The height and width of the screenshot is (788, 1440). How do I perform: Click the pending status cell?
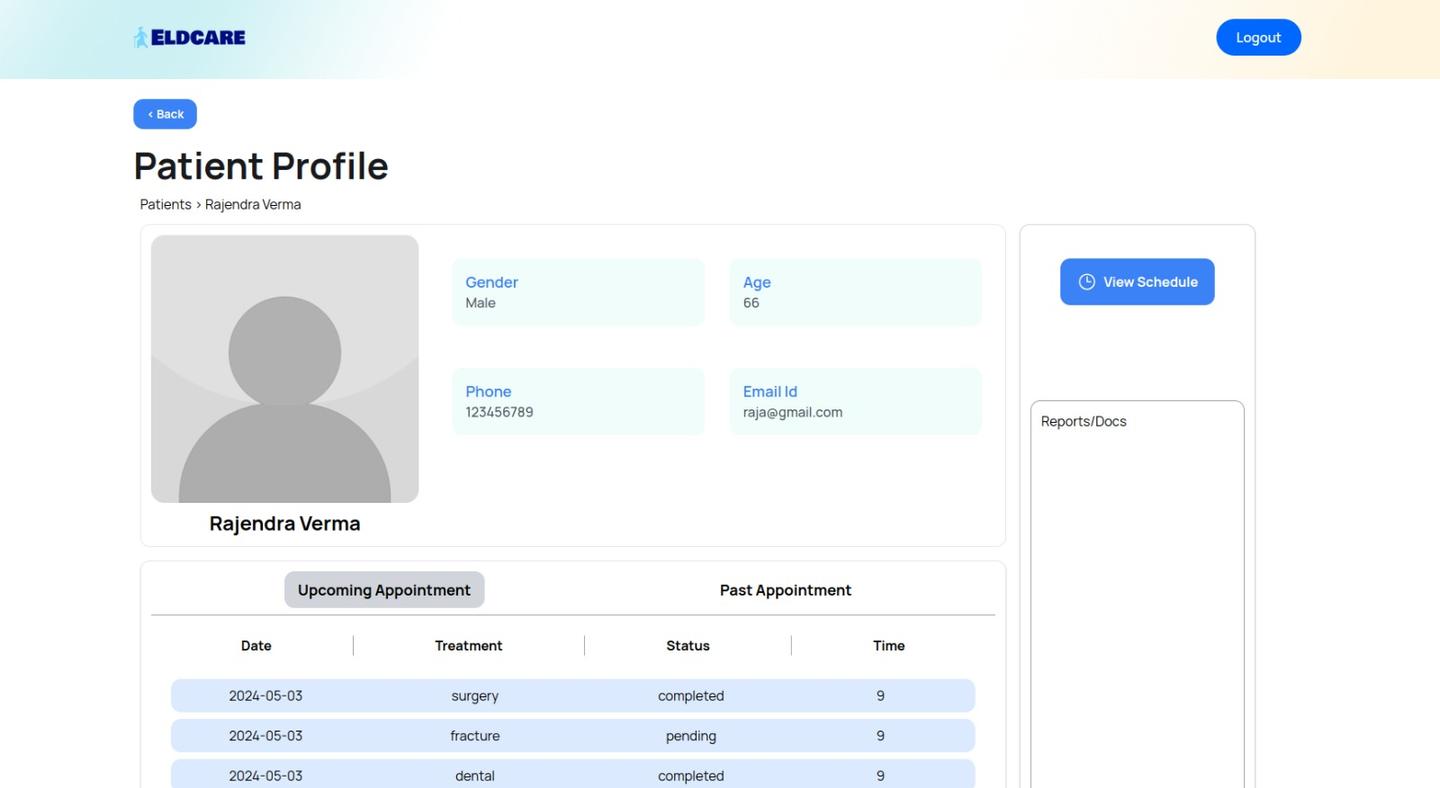[x=691, y=736]
